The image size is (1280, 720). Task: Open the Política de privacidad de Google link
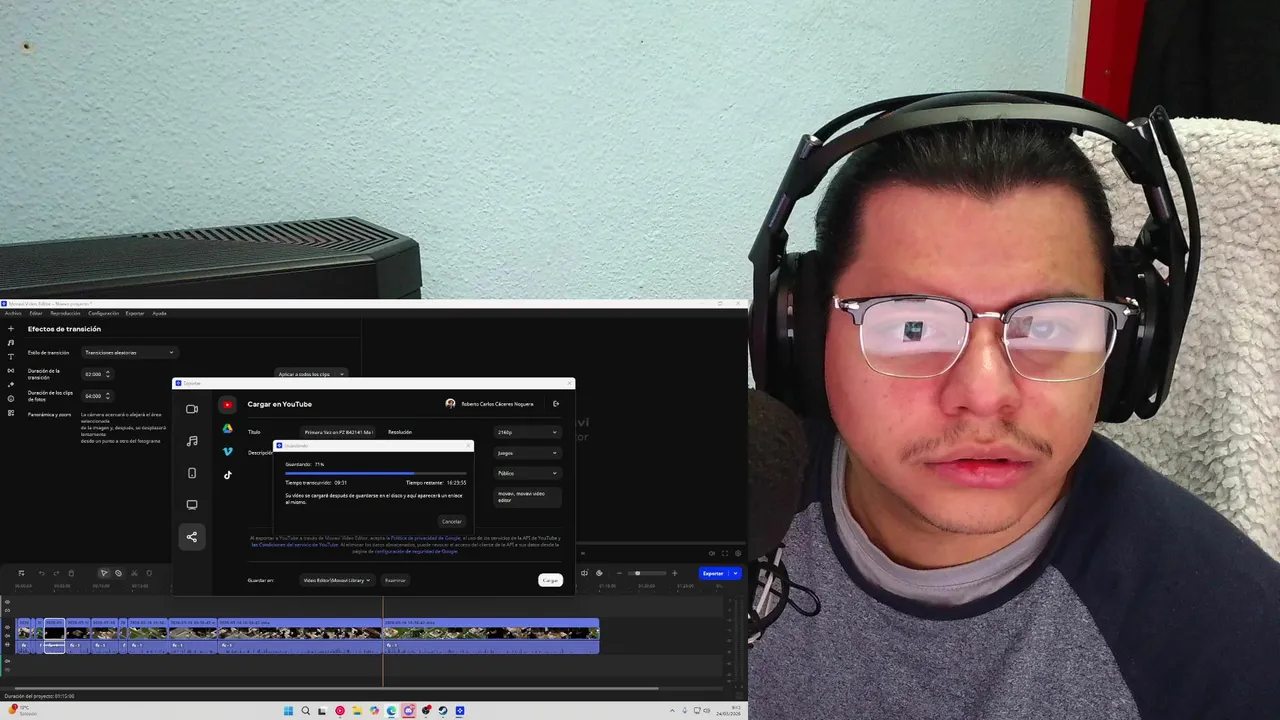426,538
